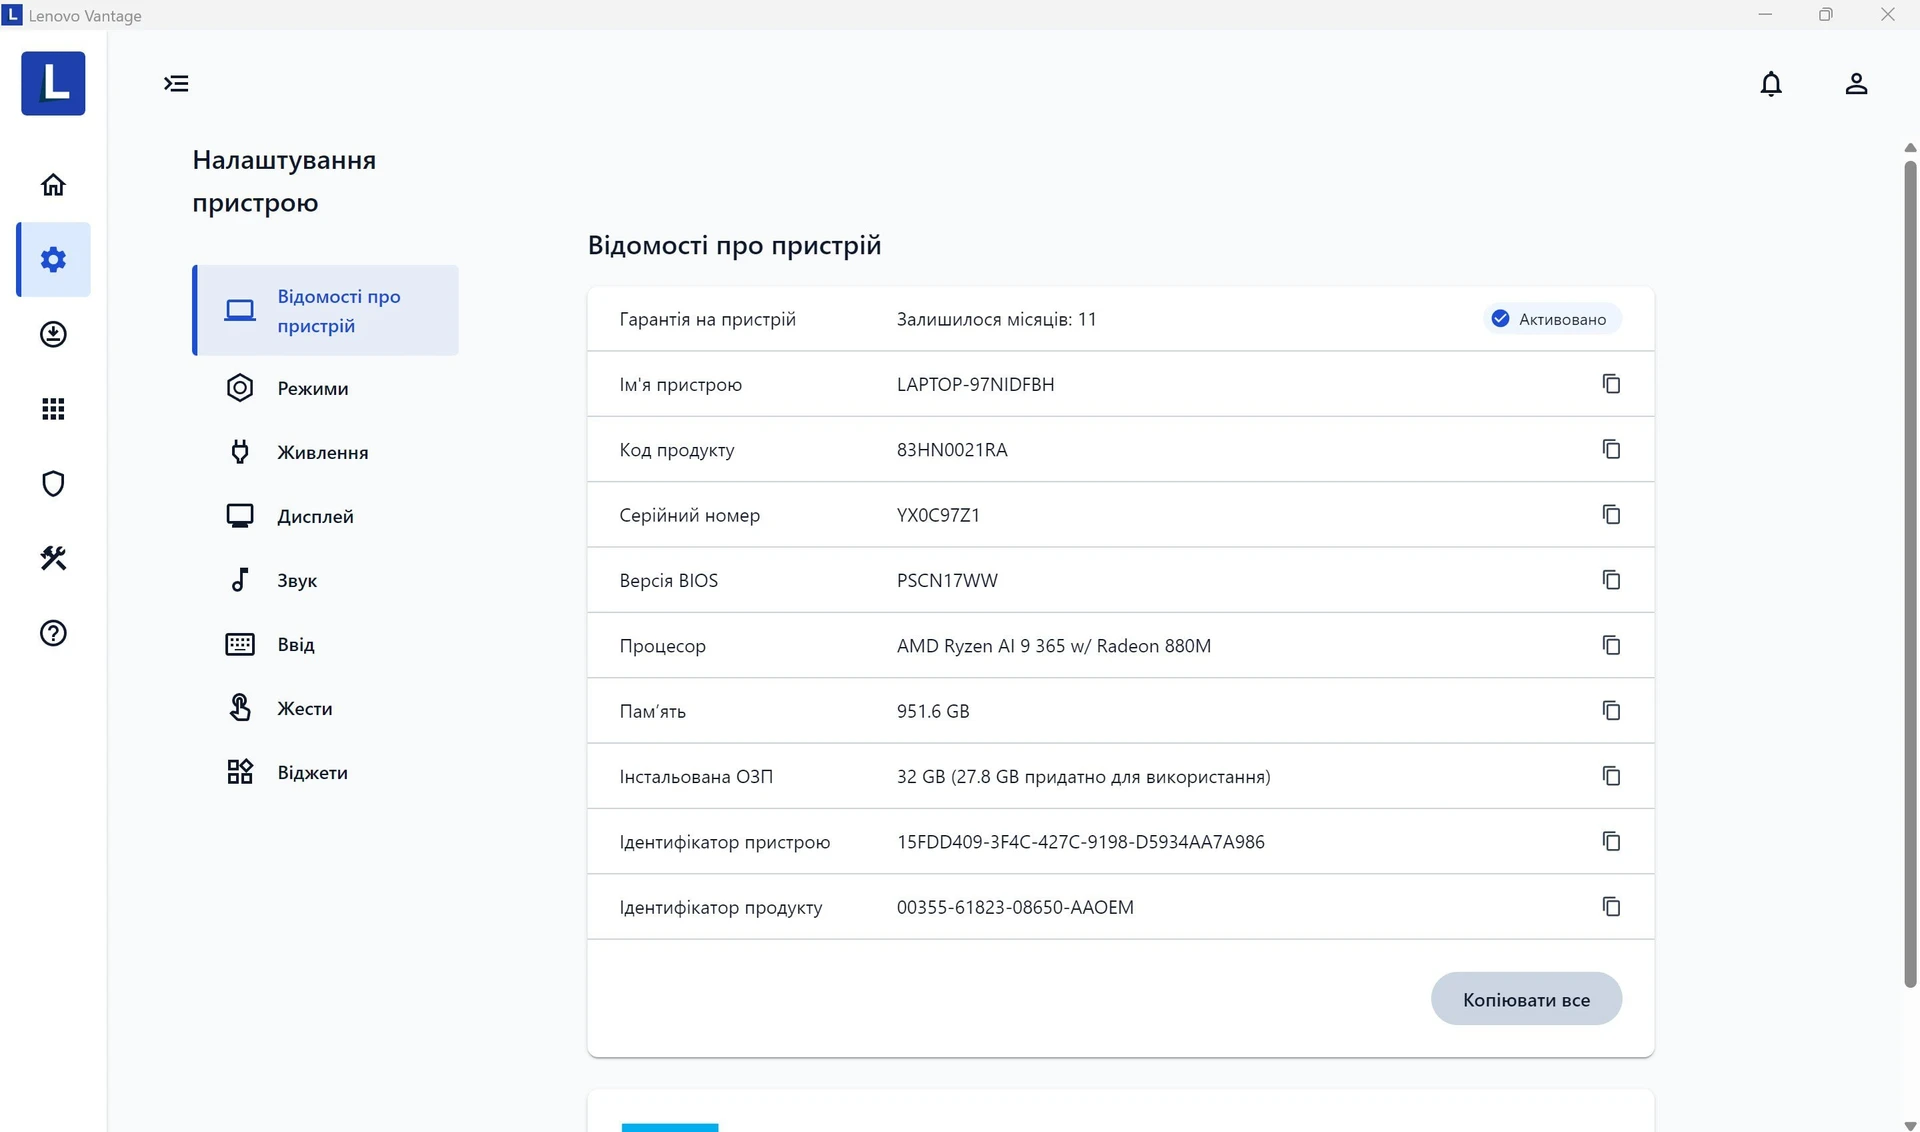The image size is (1920, 1132).
Task: Click the vertical scrollbar thumb
Action: coord(1910,573)
